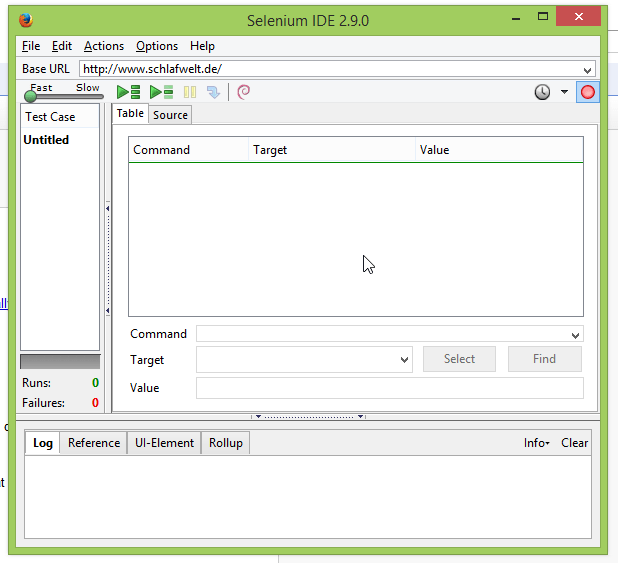Switch to the Reference tab
The height and width of the screenshot is (563, 618).
pyautogui.click(x=94, y=443)
